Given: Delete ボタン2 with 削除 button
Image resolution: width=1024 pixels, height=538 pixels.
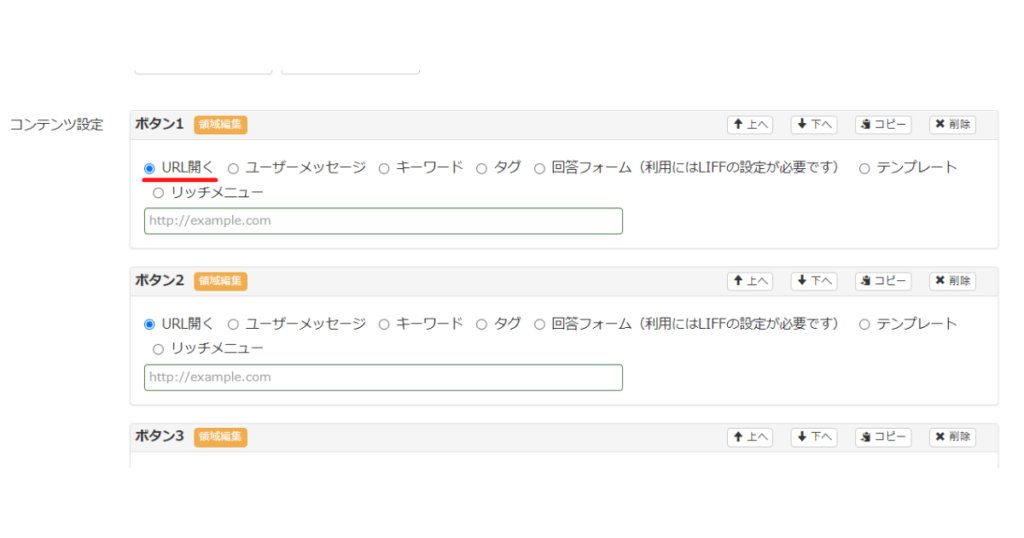Looking at the screenshot, I should (x=952, y=281).
